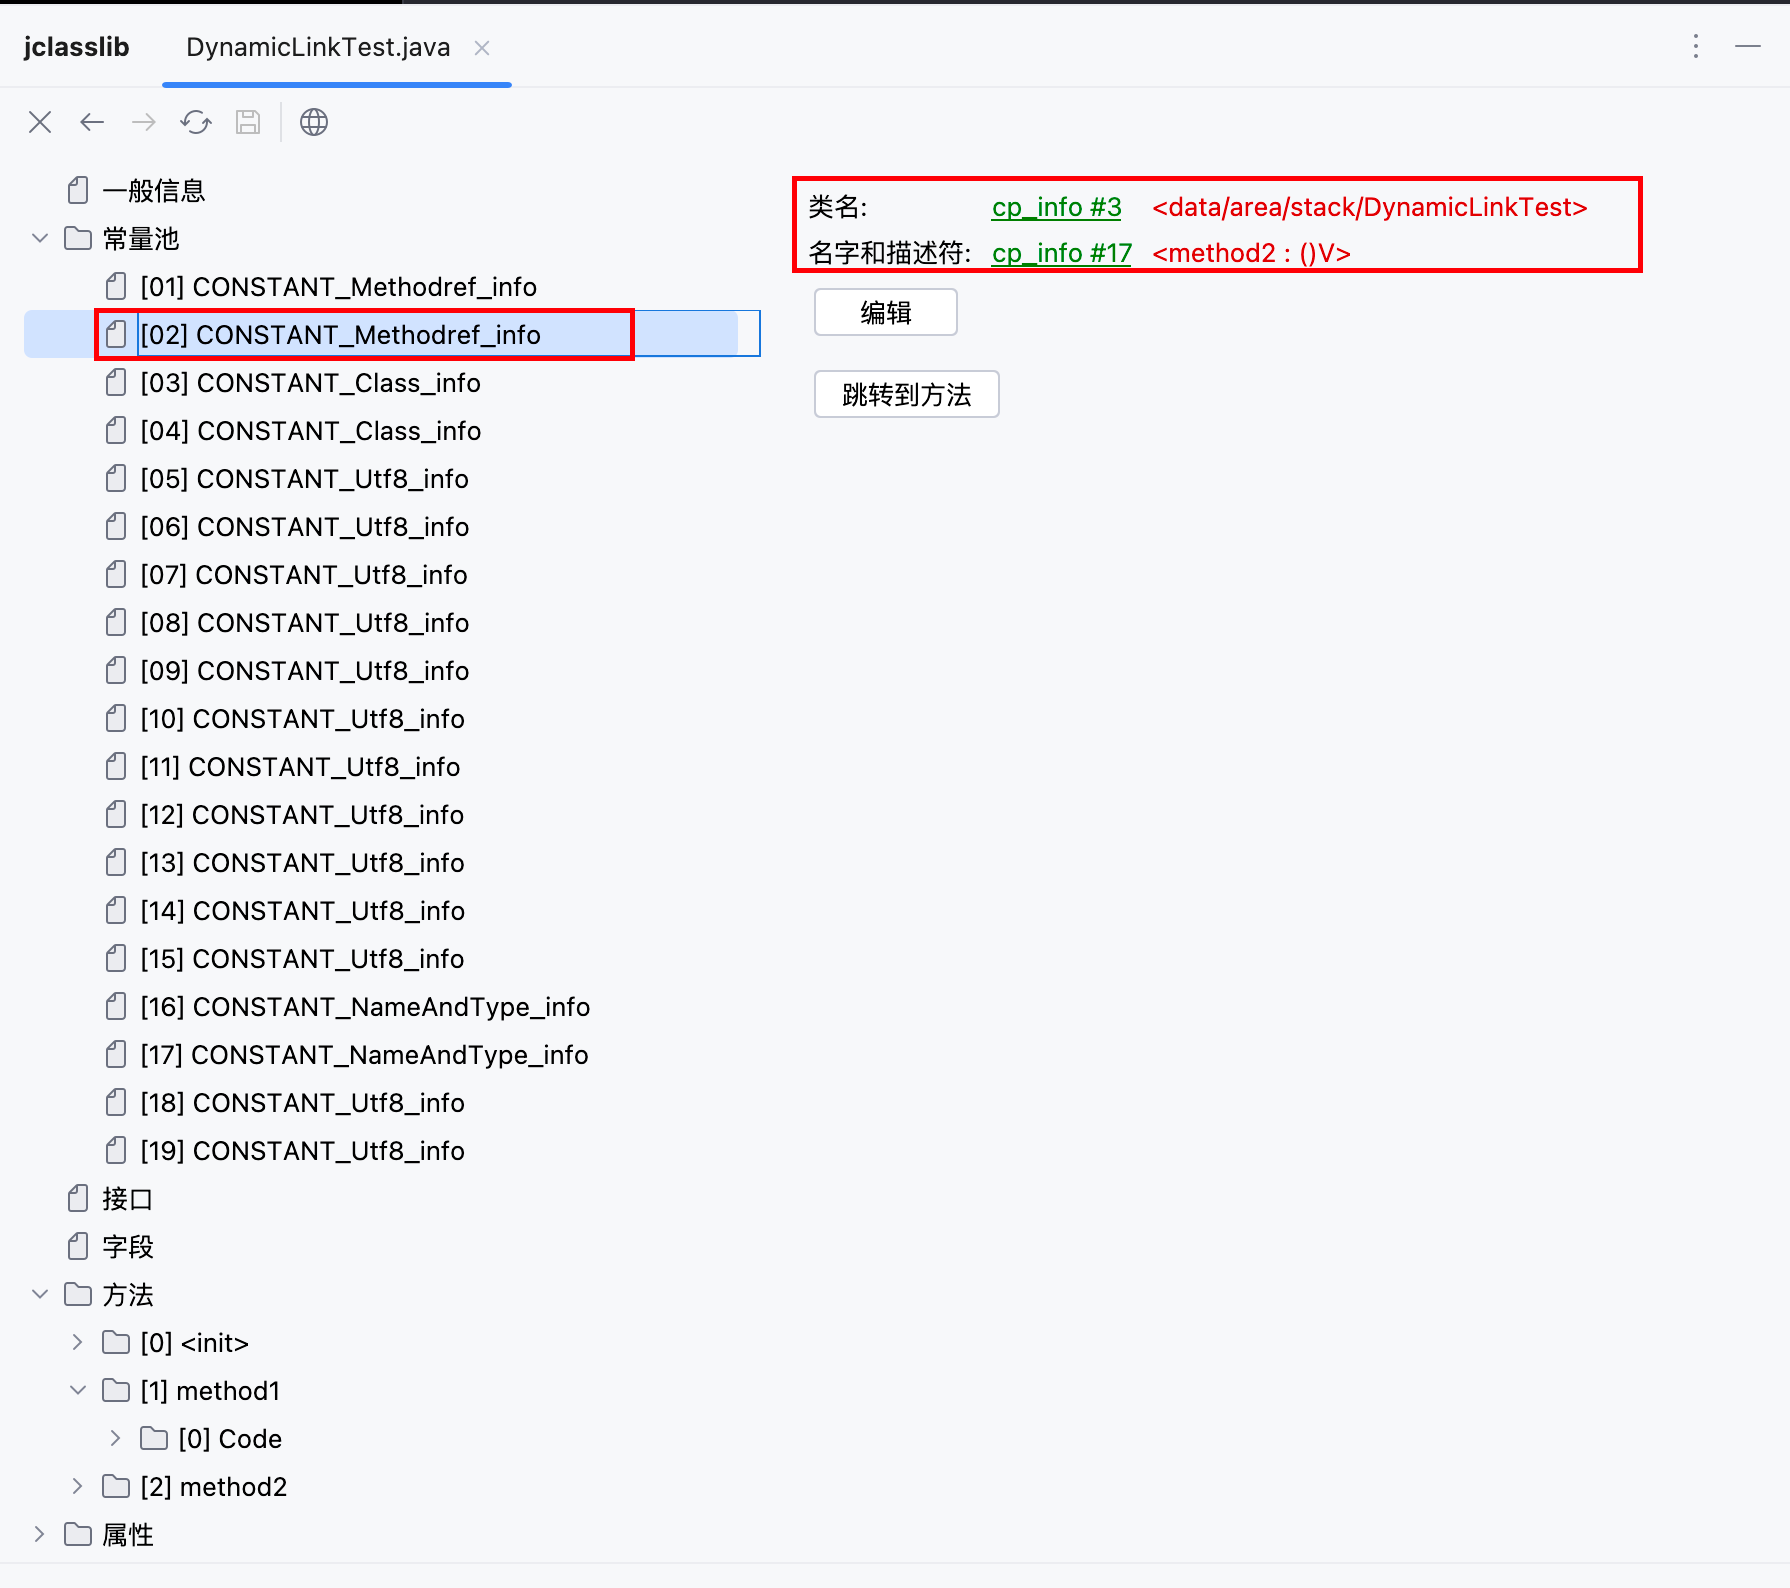Select [10] CONSTANT_Utf8_info

click(303, 719)
